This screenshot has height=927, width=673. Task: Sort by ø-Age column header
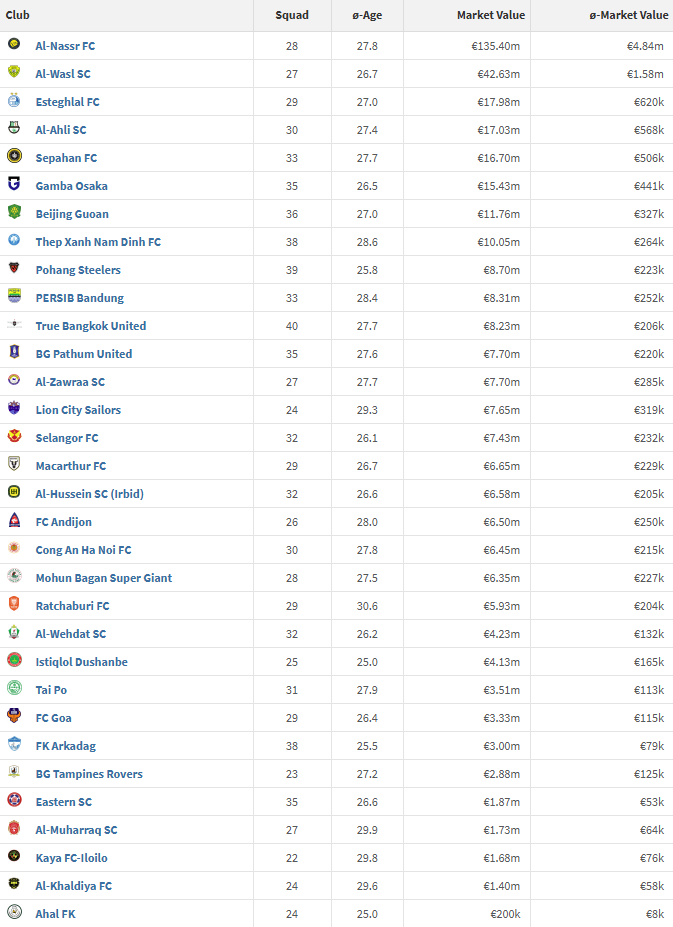pos(367,15)
